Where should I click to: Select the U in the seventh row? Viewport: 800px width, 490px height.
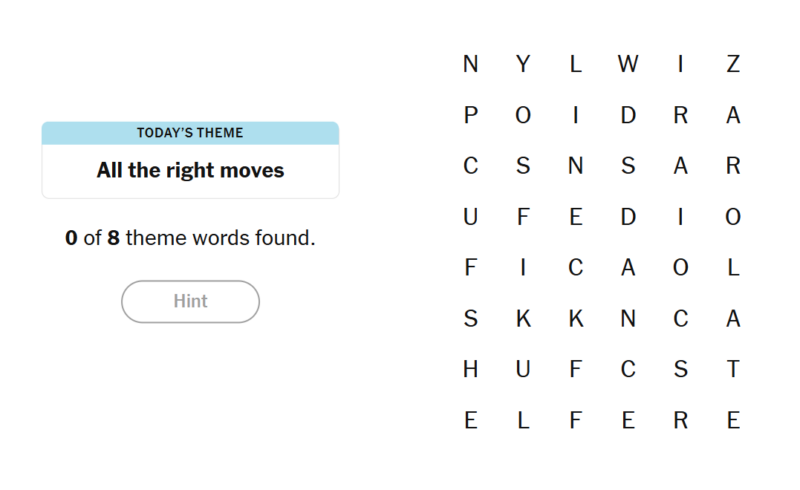[x=523, y=369]
